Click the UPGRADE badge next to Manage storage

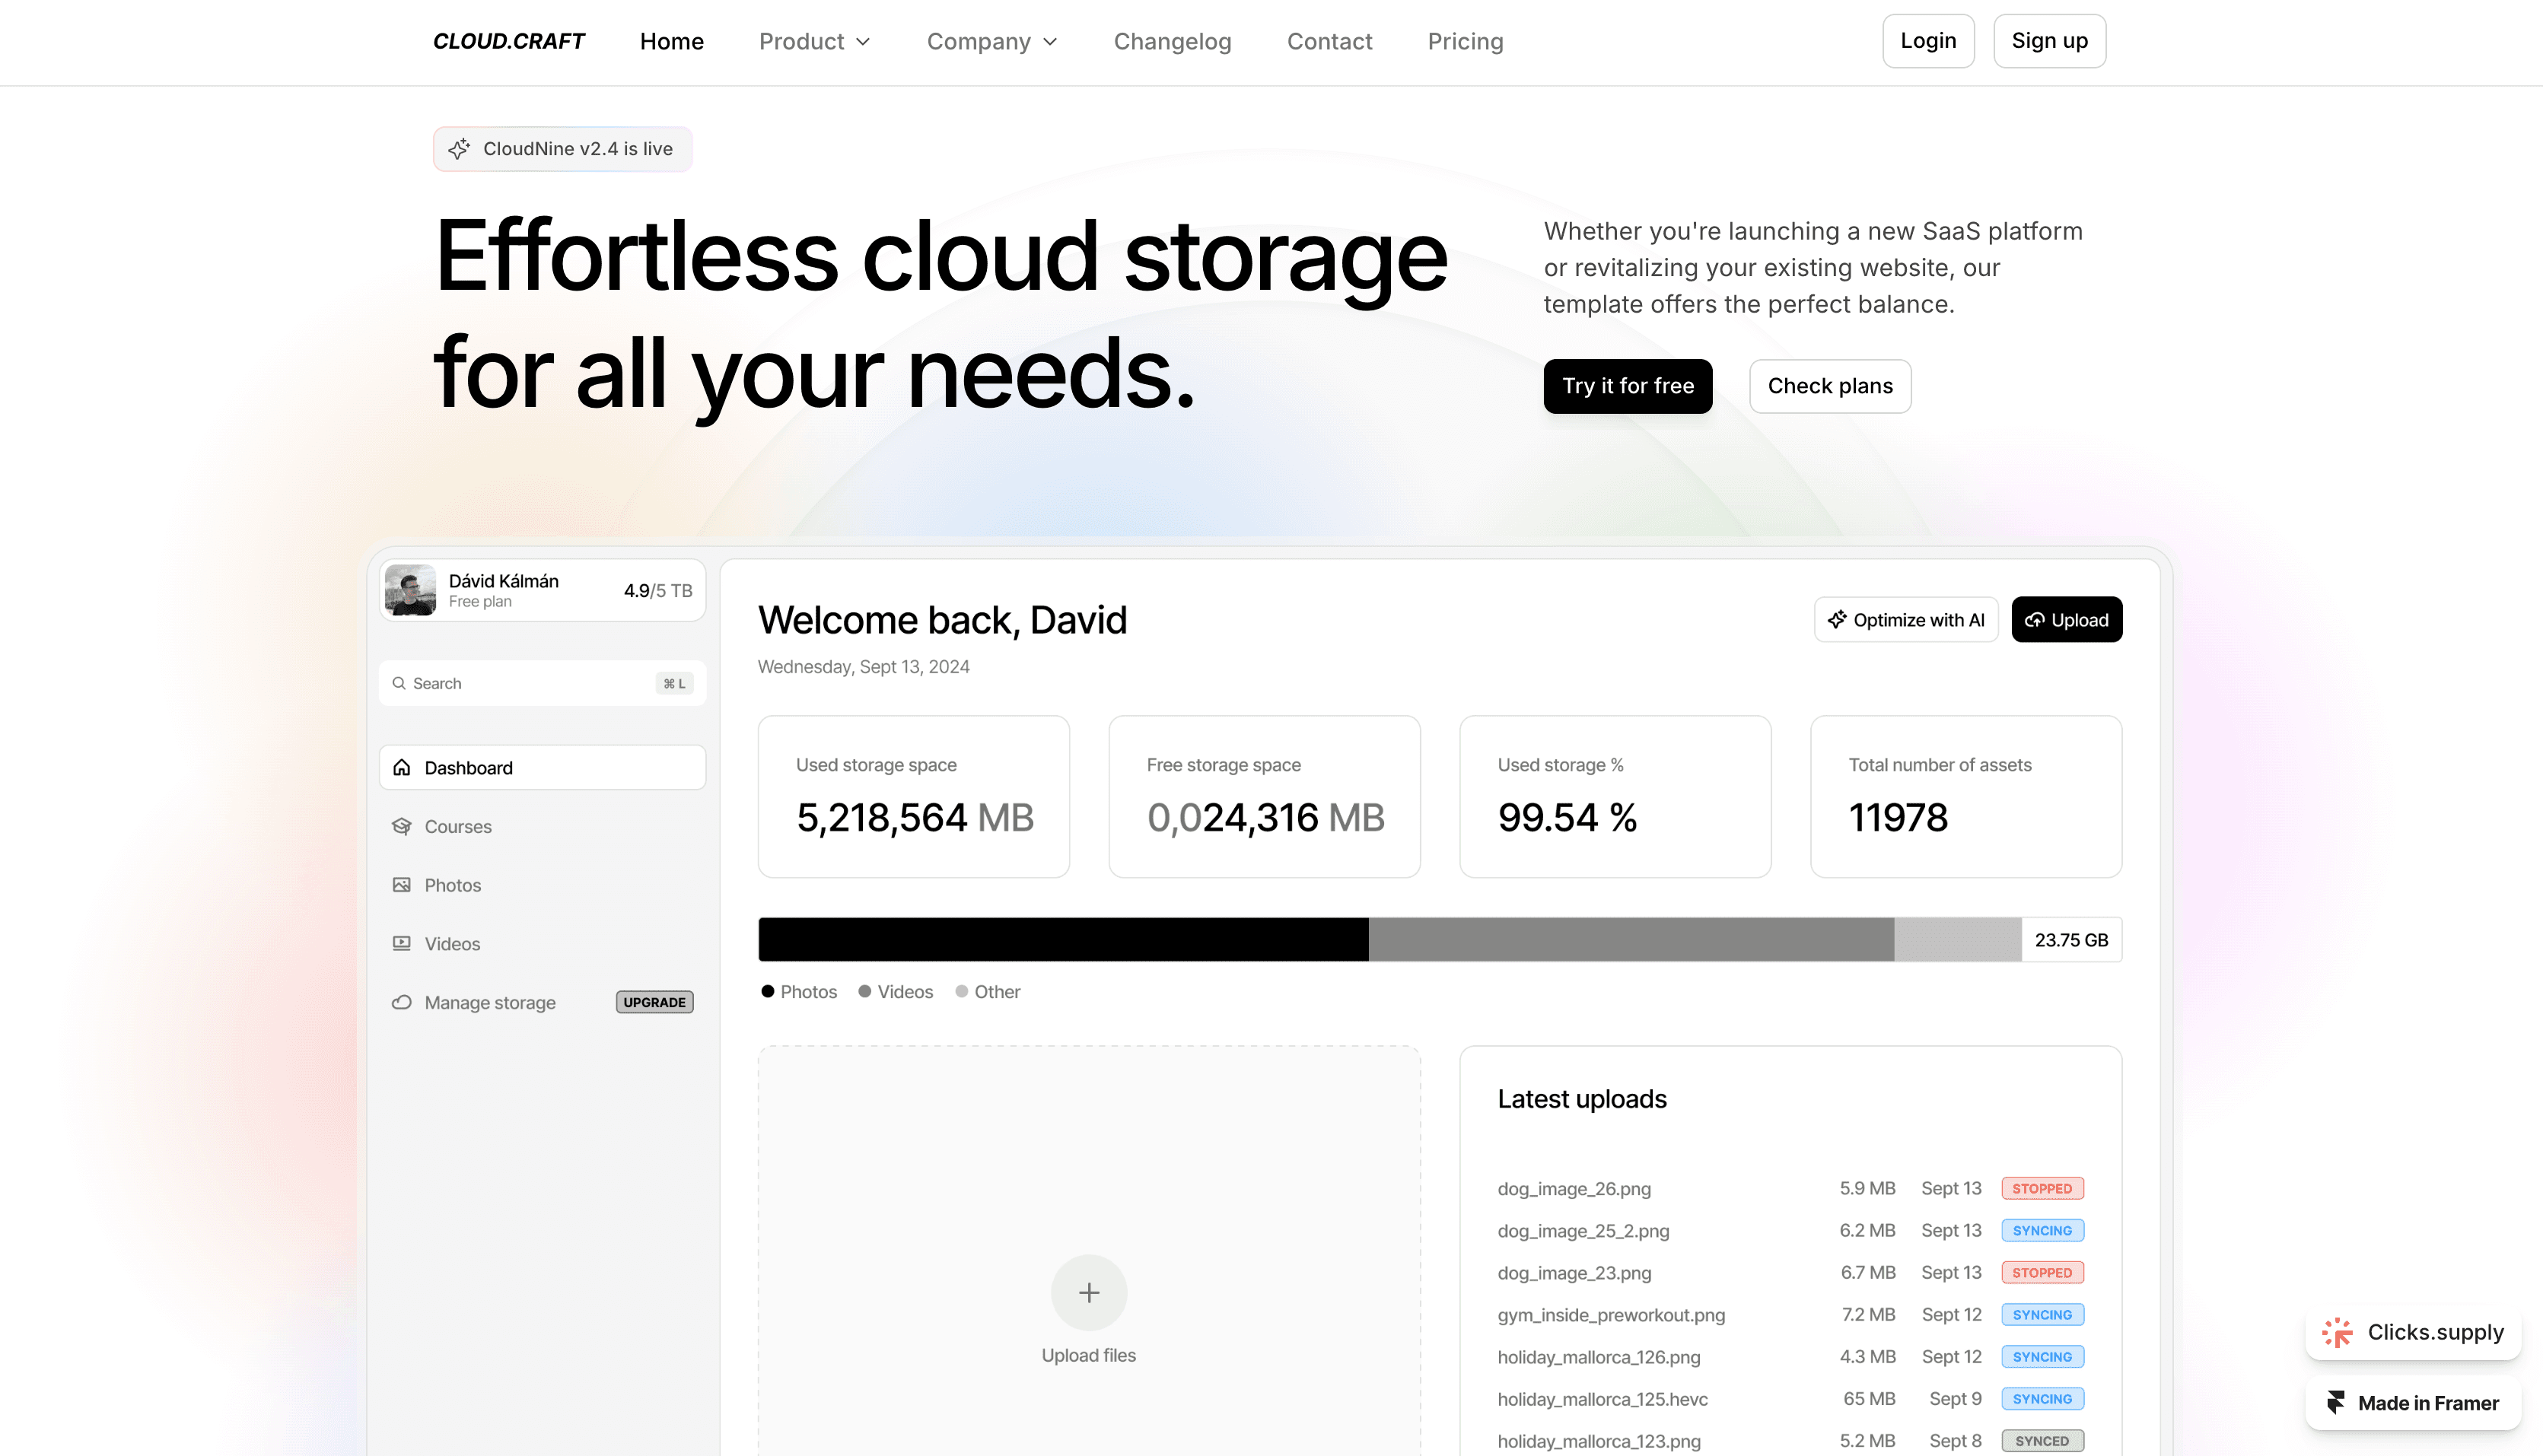click(654, 1002)
